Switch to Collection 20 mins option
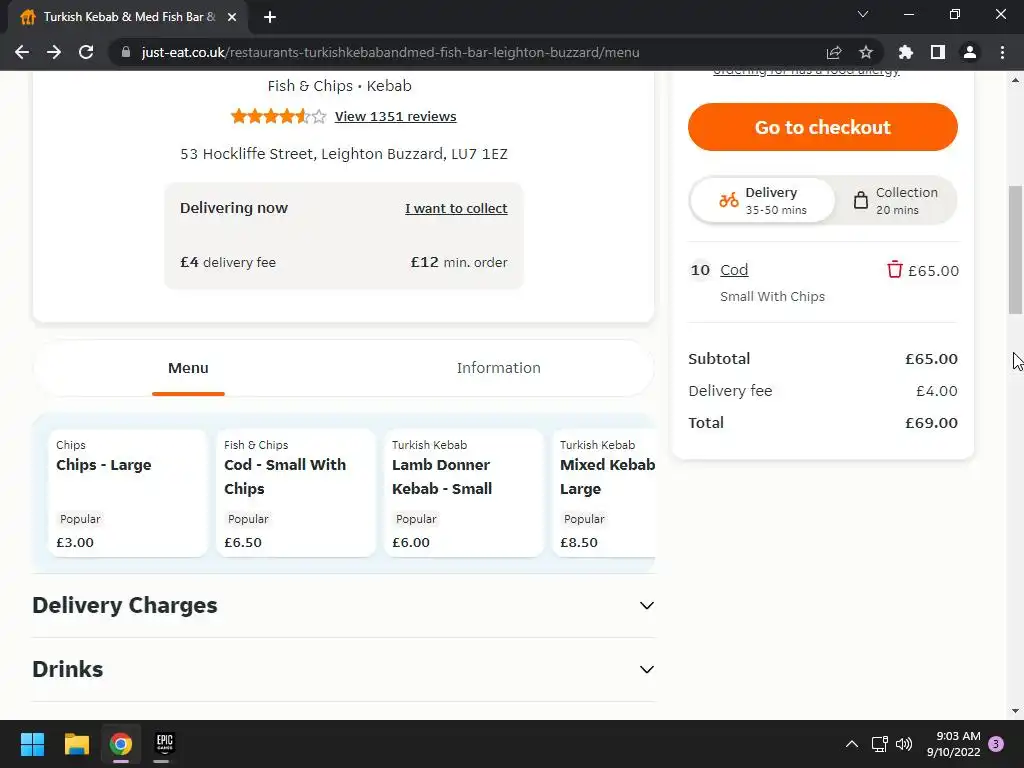Viewport: 1024px width, 768px height. coord(896,200)
